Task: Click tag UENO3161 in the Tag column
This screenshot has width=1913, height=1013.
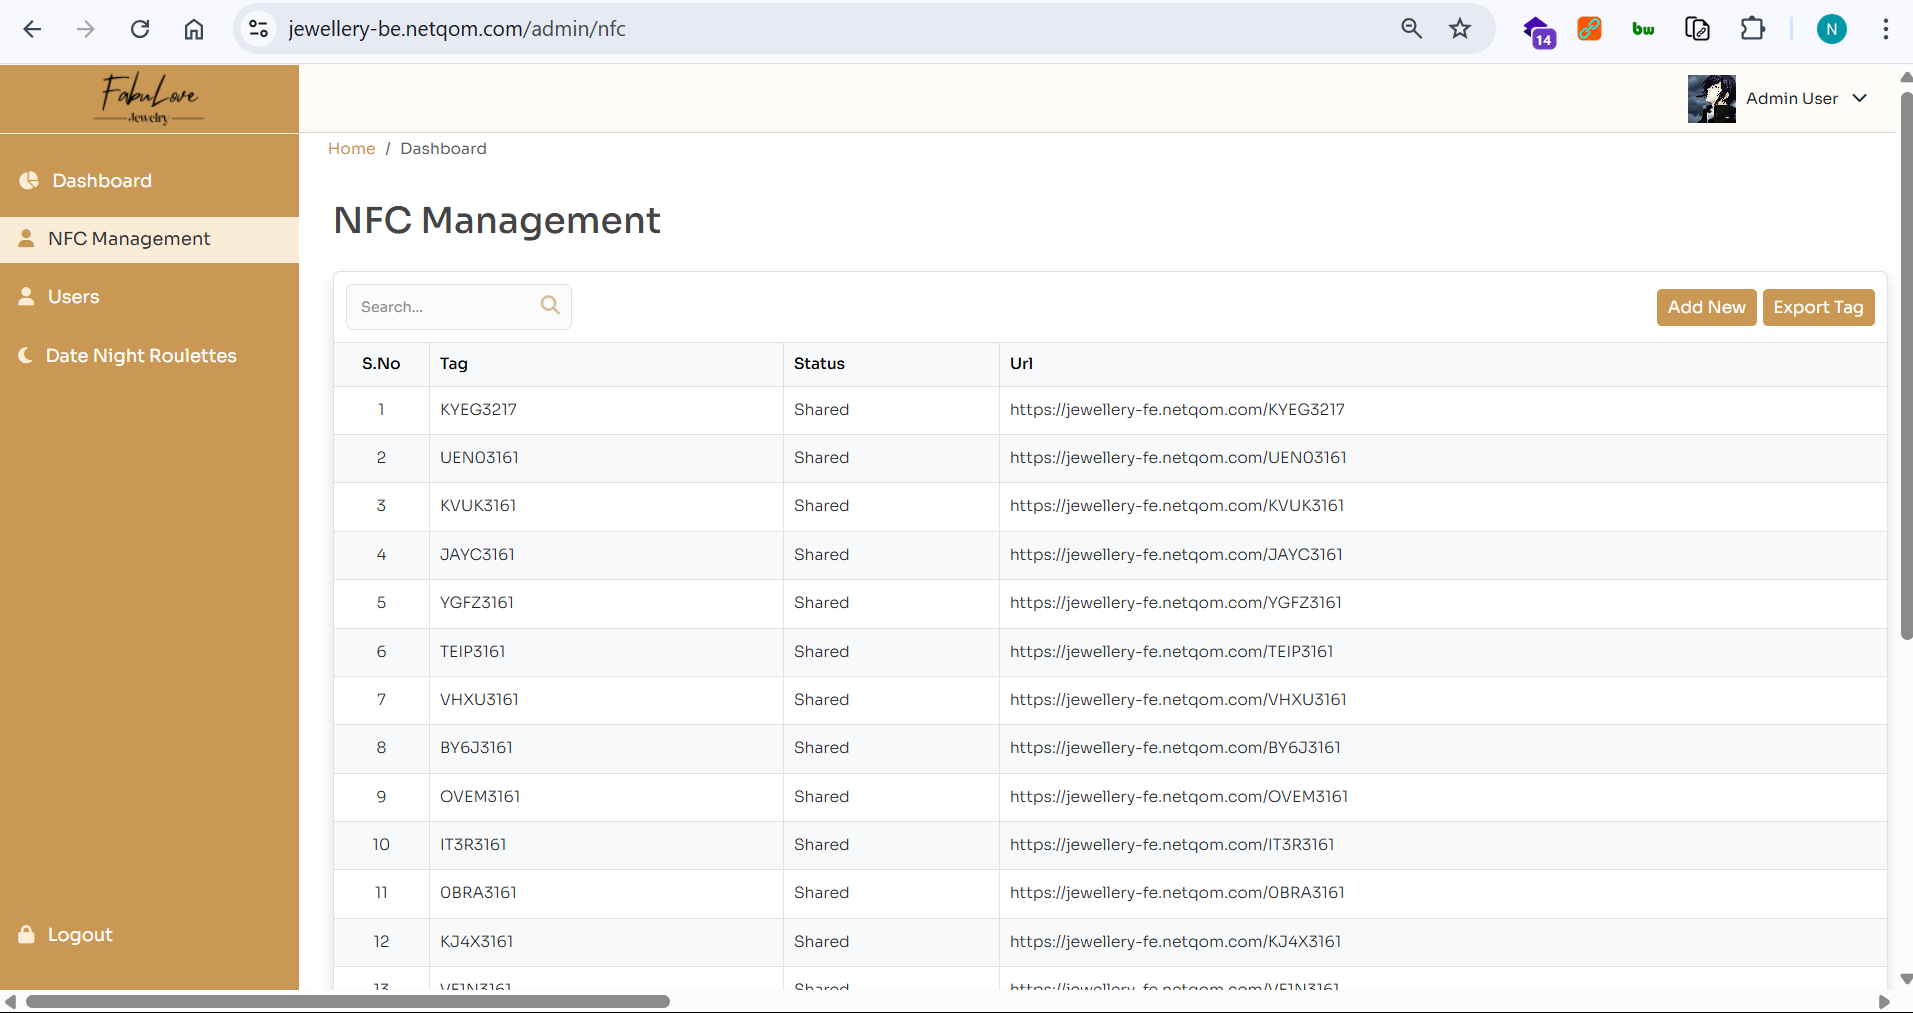Action: pos(479,457)
